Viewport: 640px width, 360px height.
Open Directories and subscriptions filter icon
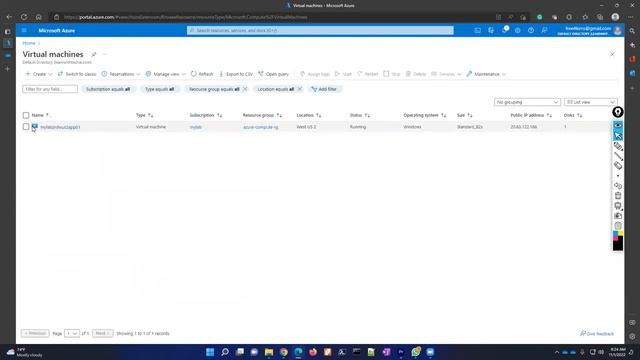(x=491, y=31)
